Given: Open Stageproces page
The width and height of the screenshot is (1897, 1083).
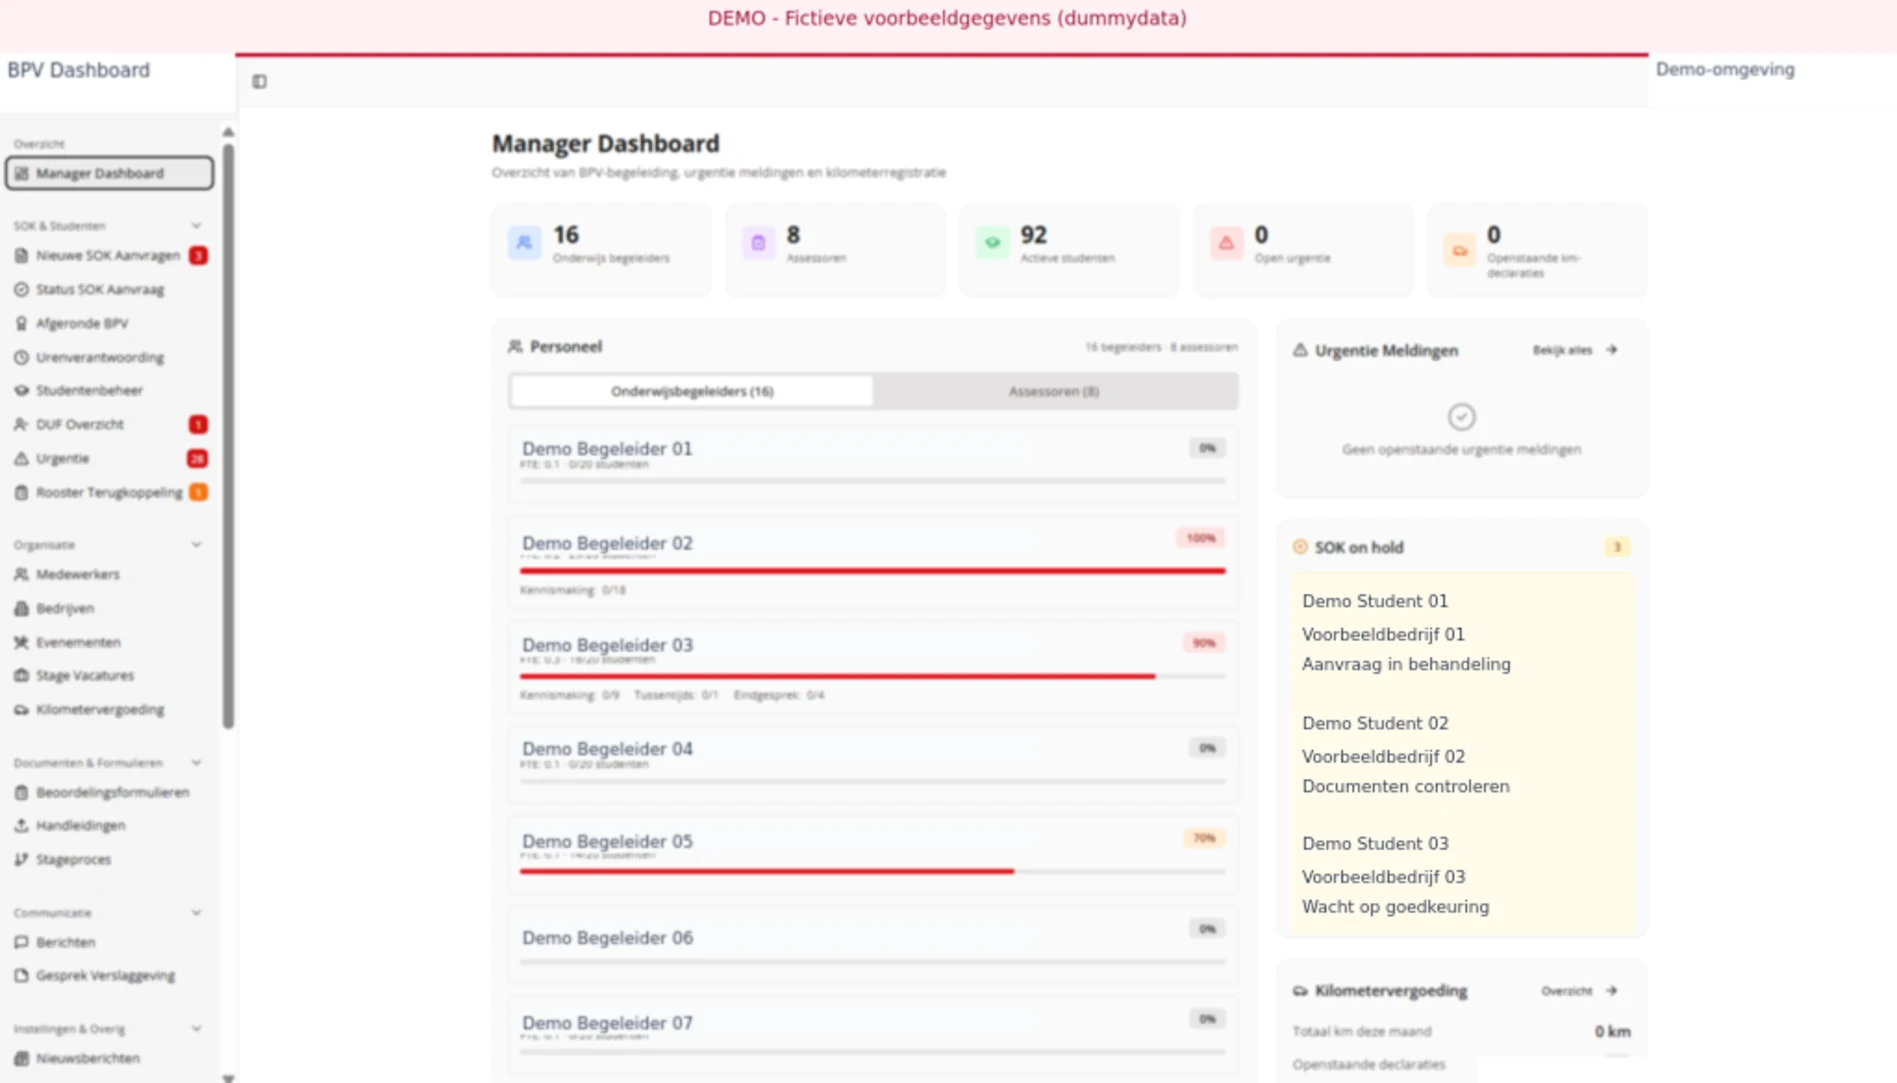Looking at the screenshot, I should tap(110, 859).
